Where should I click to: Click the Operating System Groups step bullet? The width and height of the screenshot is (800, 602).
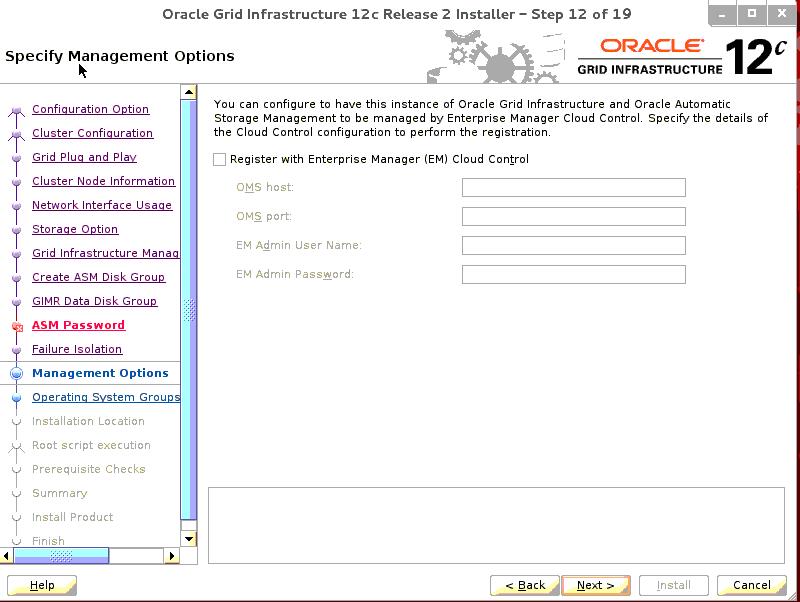pyautogui.click(x=16, y=397)
